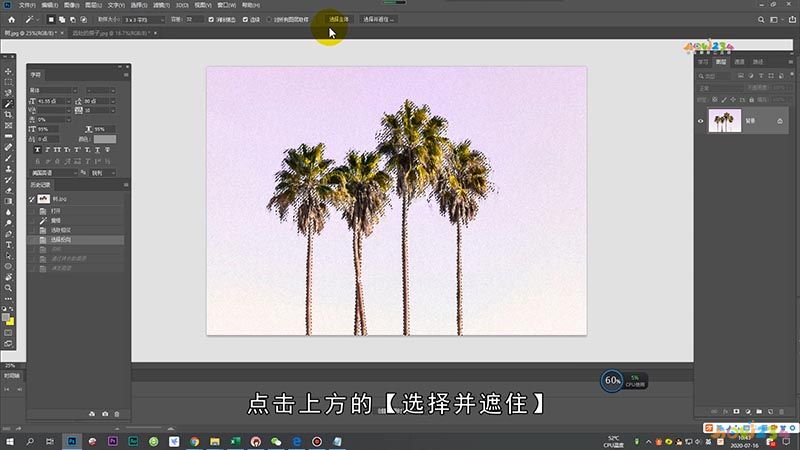Click the search magnifier in options bar
Viewport: 800px width, 450px height.
tap(761, 19)
